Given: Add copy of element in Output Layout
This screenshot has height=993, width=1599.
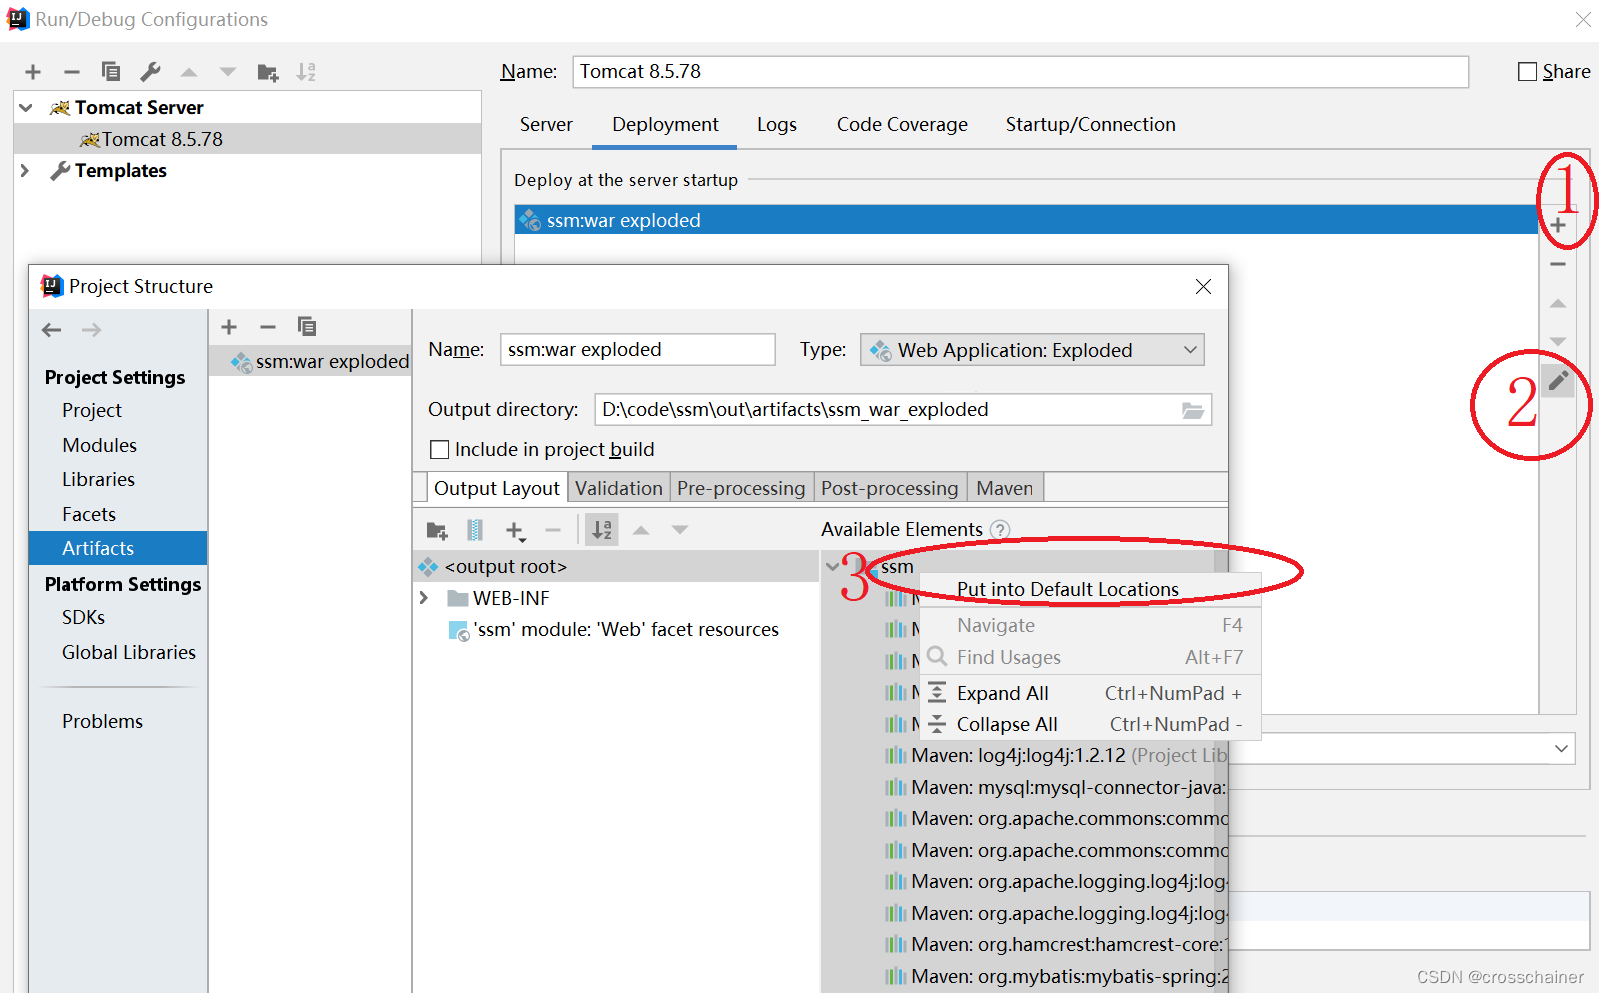Looking at the screenshot, I should coord(515,530).
